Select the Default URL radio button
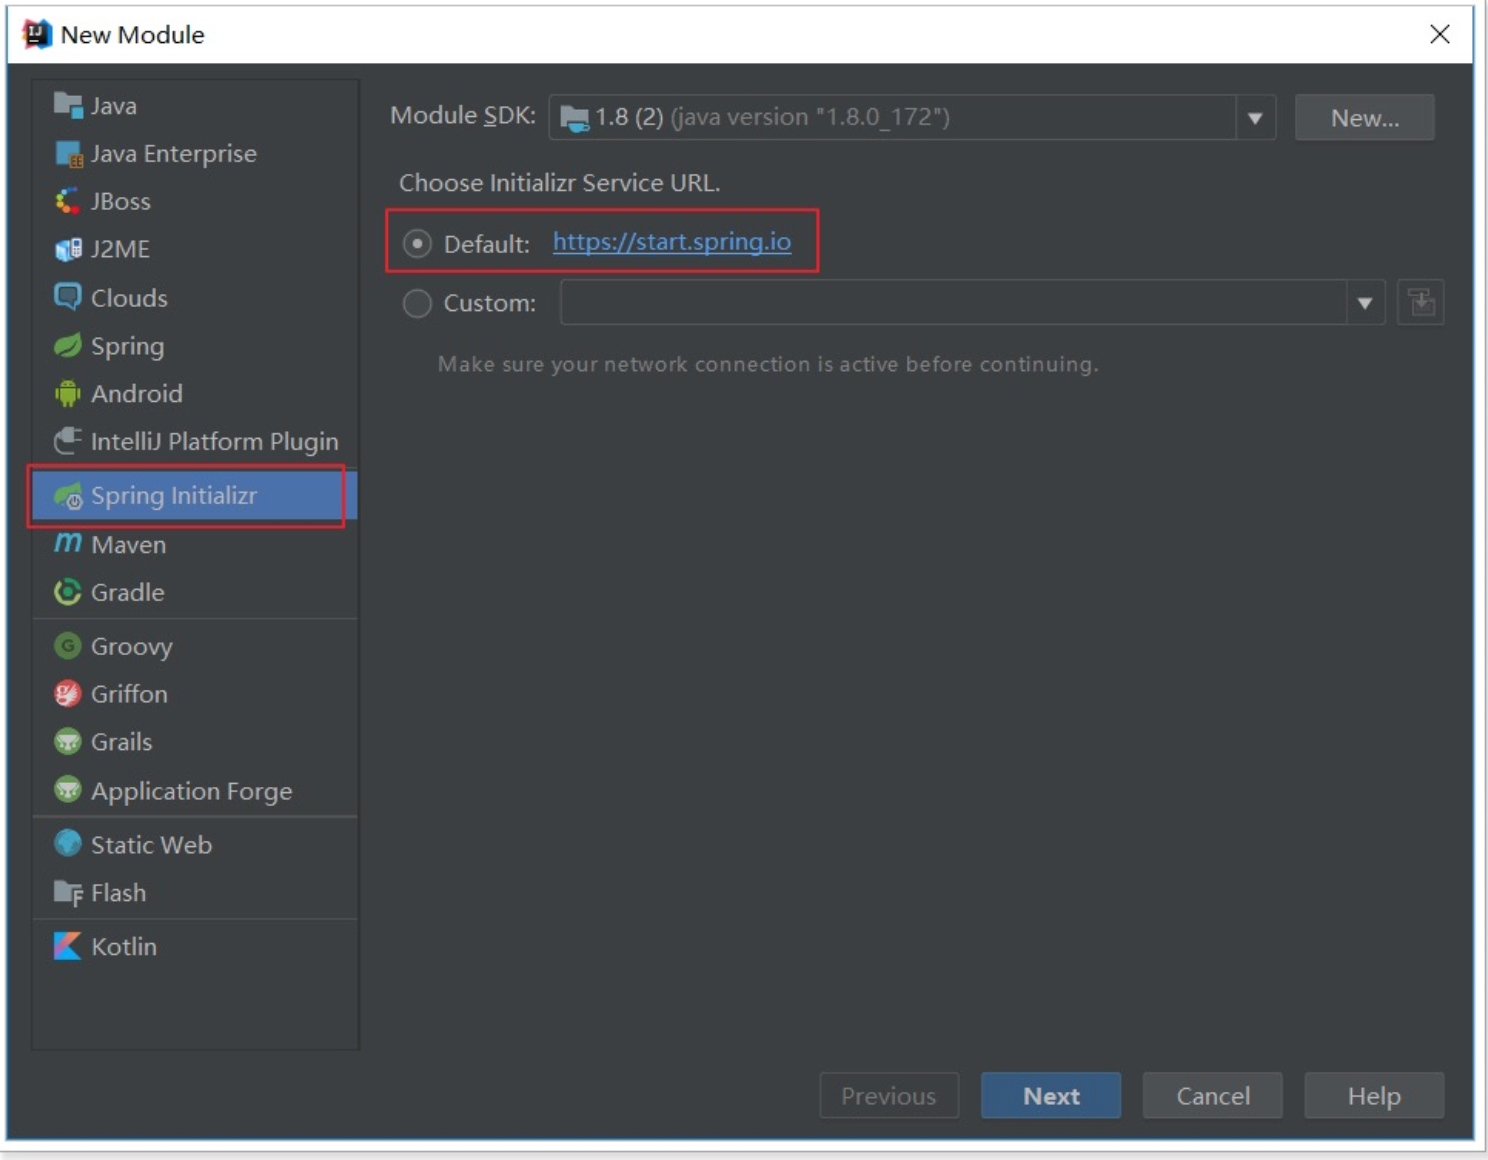1488x1160 pixels. pos(417,243)
